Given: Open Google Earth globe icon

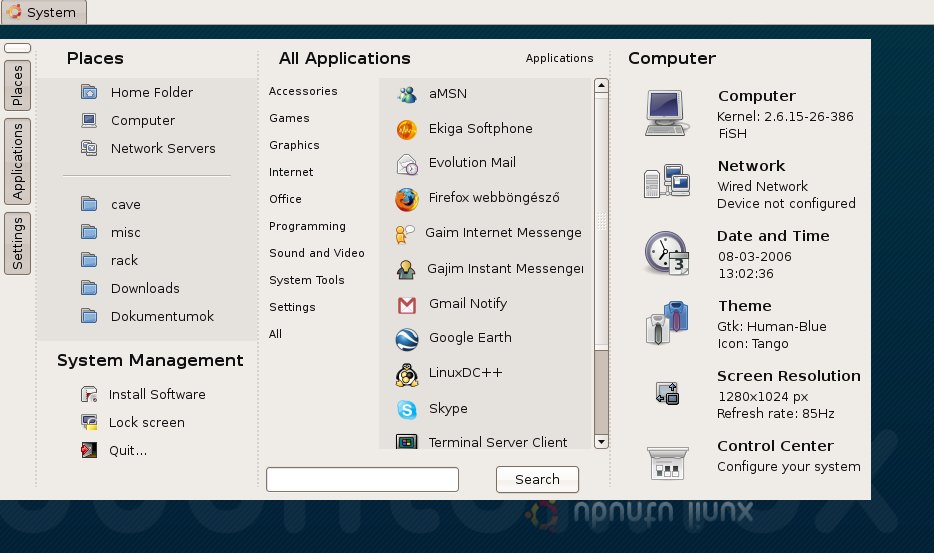Looking at the screenshot, I should [x=406, y=338].
